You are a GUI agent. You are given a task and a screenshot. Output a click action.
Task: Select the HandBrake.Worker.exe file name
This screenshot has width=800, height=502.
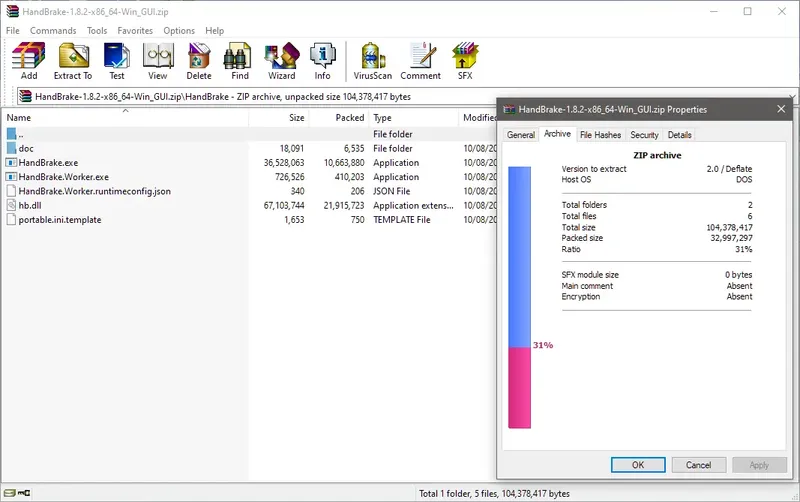[x=64, y=177]
